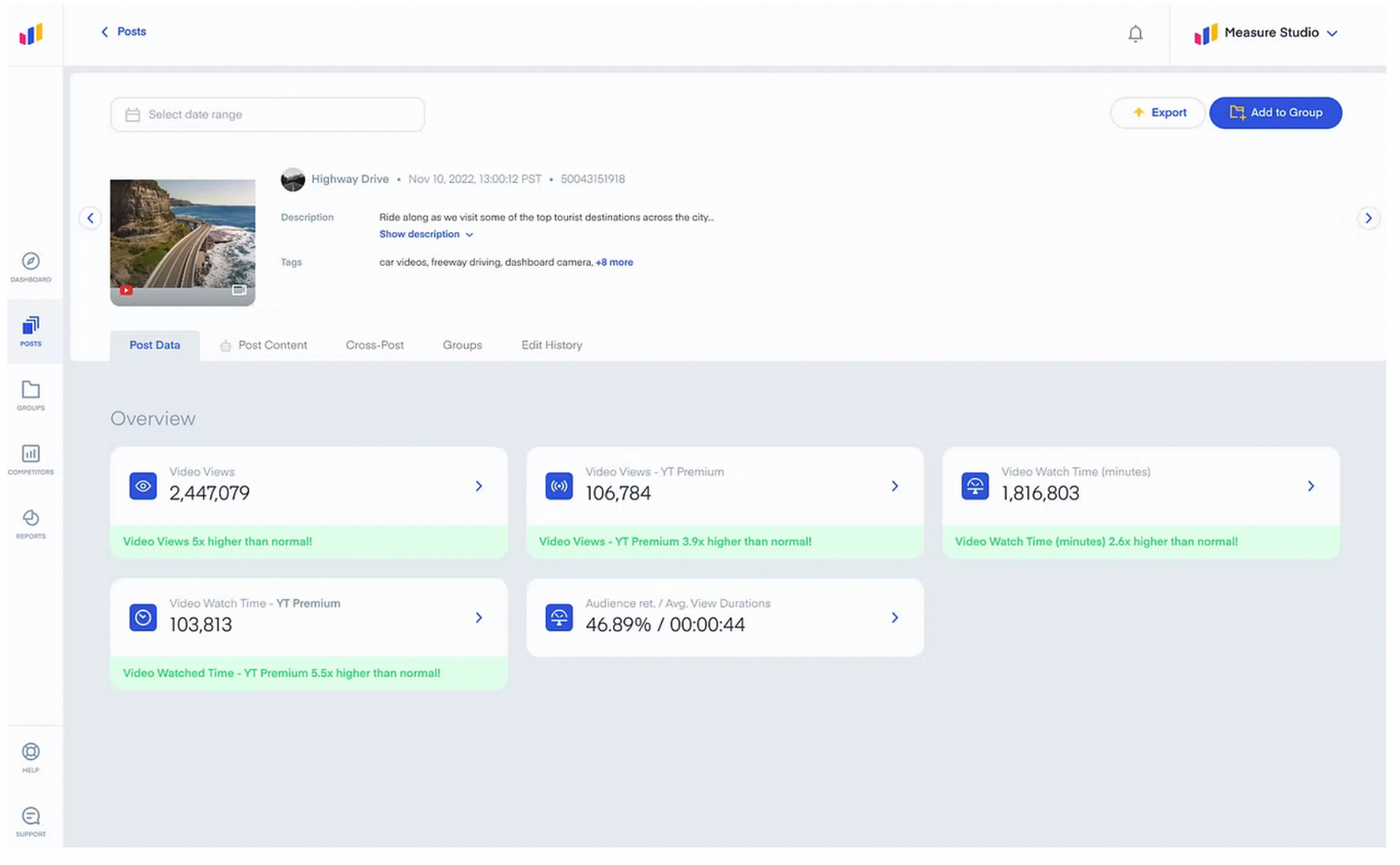Click the Highway Drive channel name
The image size is (1400, 865).
(x=350, y=179)
